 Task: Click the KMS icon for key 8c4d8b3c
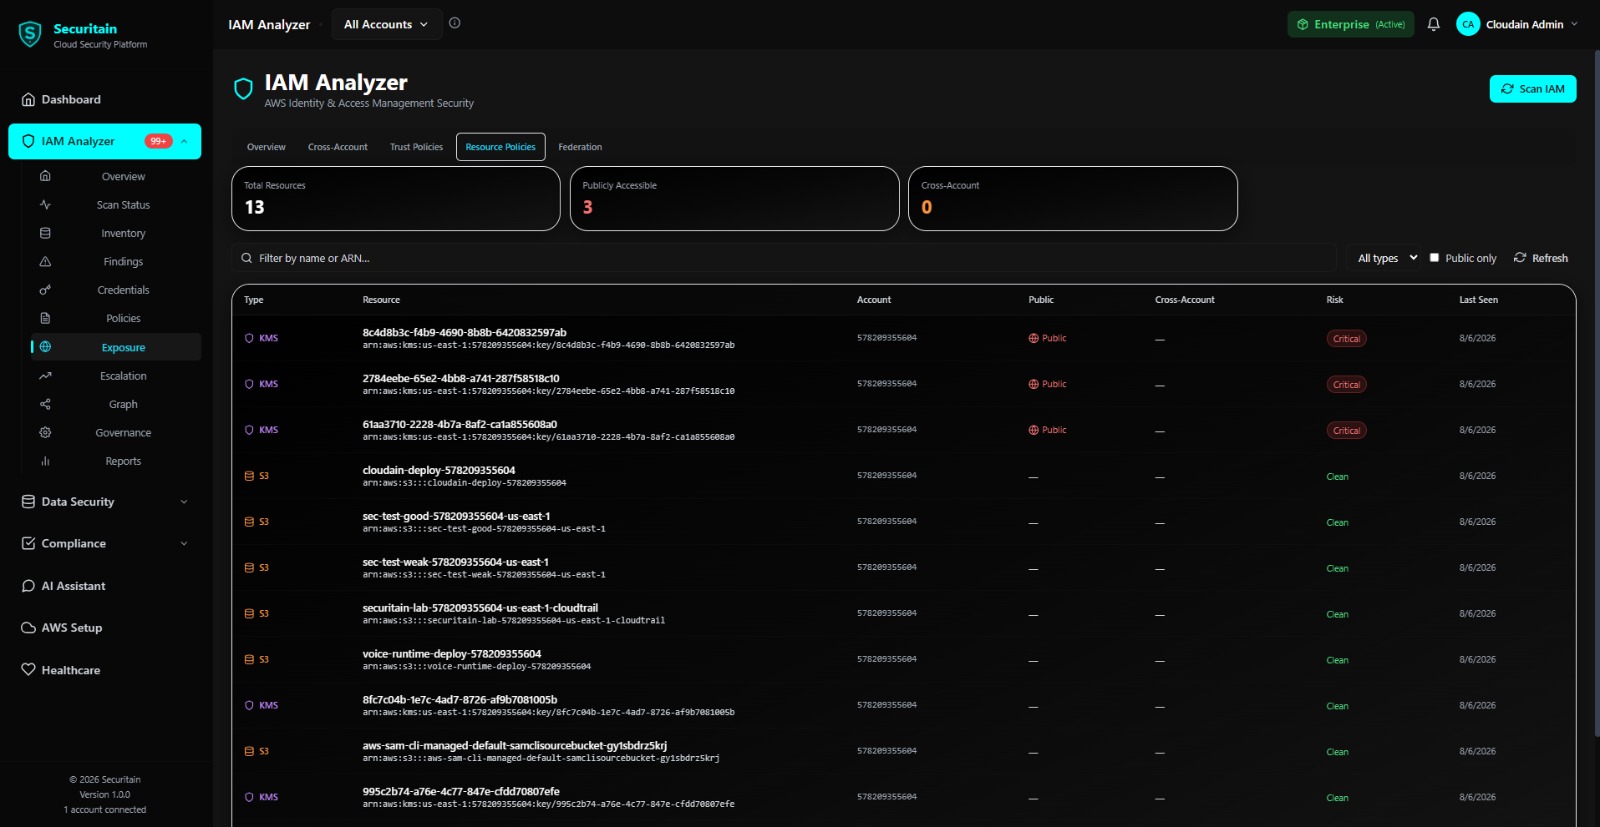pyautogui.click(x=249, y=338)
